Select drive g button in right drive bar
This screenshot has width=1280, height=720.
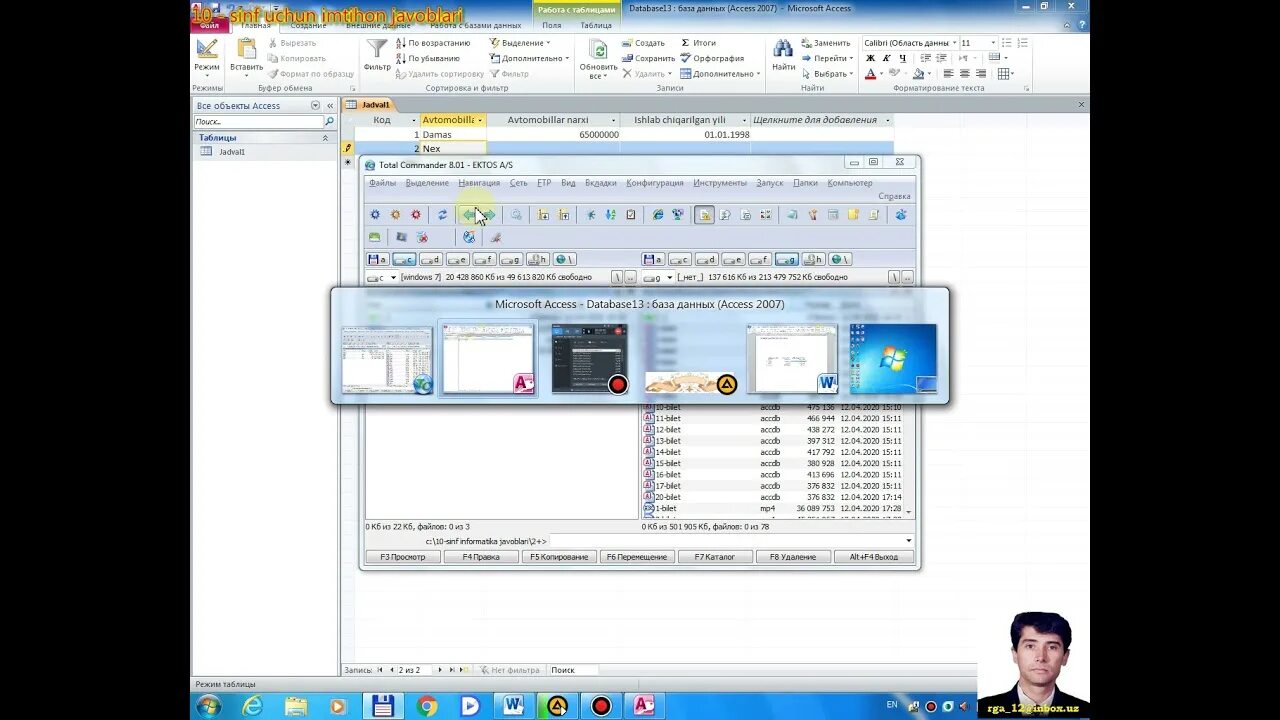pos(786,259)
